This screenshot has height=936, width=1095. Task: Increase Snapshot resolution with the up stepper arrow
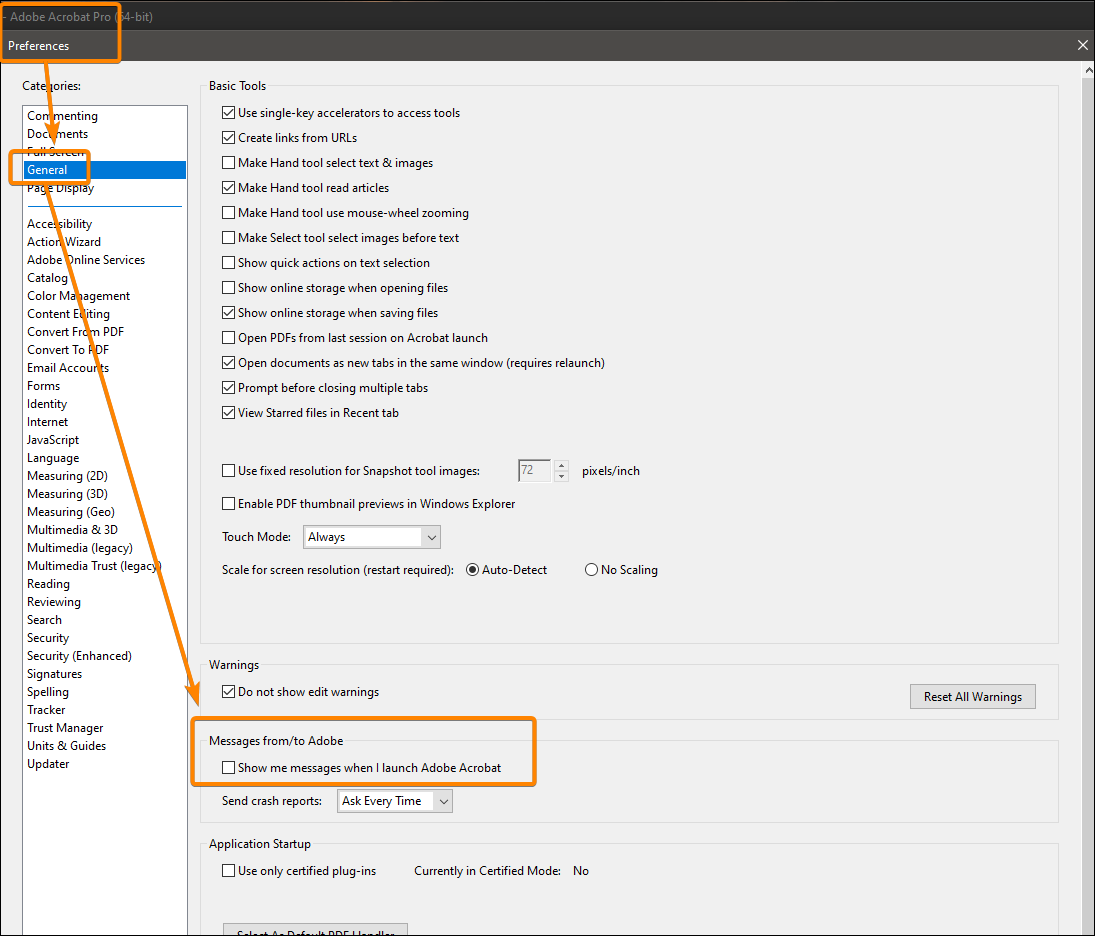click(560, 465)
